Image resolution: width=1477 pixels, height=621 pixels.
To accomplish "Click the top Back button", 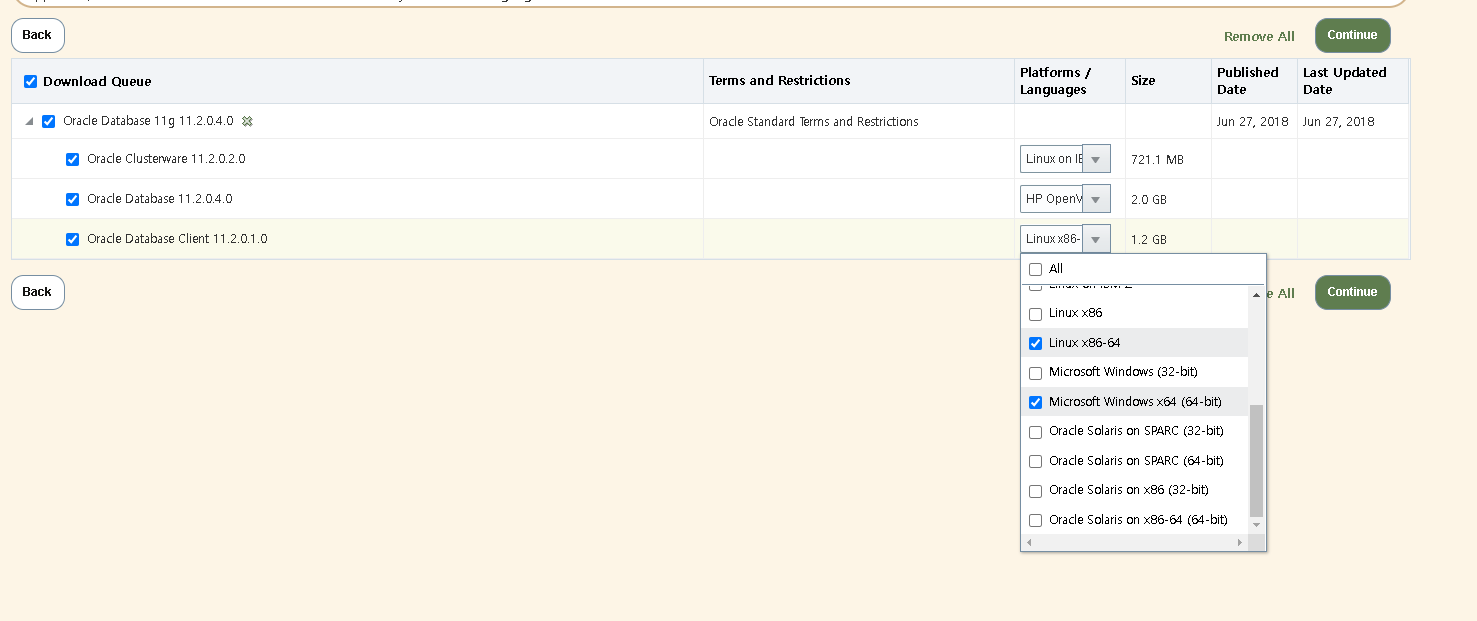I will (x=38, y=35).
